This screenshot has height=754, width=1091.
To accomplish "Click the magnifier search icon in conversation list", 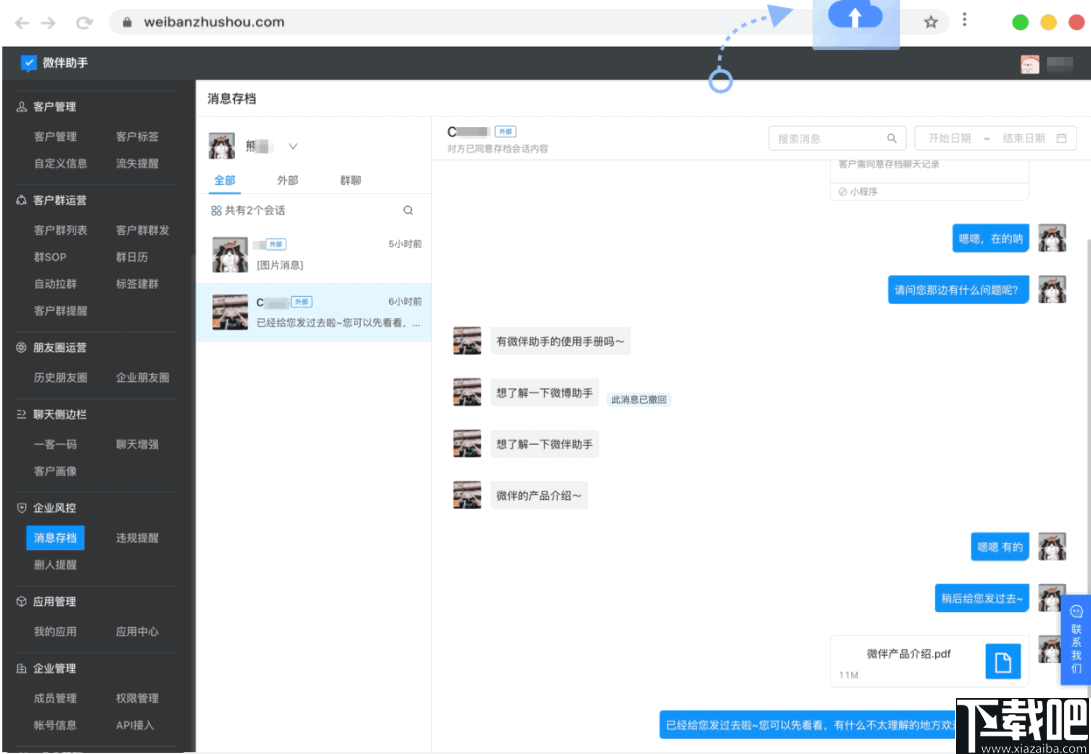I will point(407,210).
